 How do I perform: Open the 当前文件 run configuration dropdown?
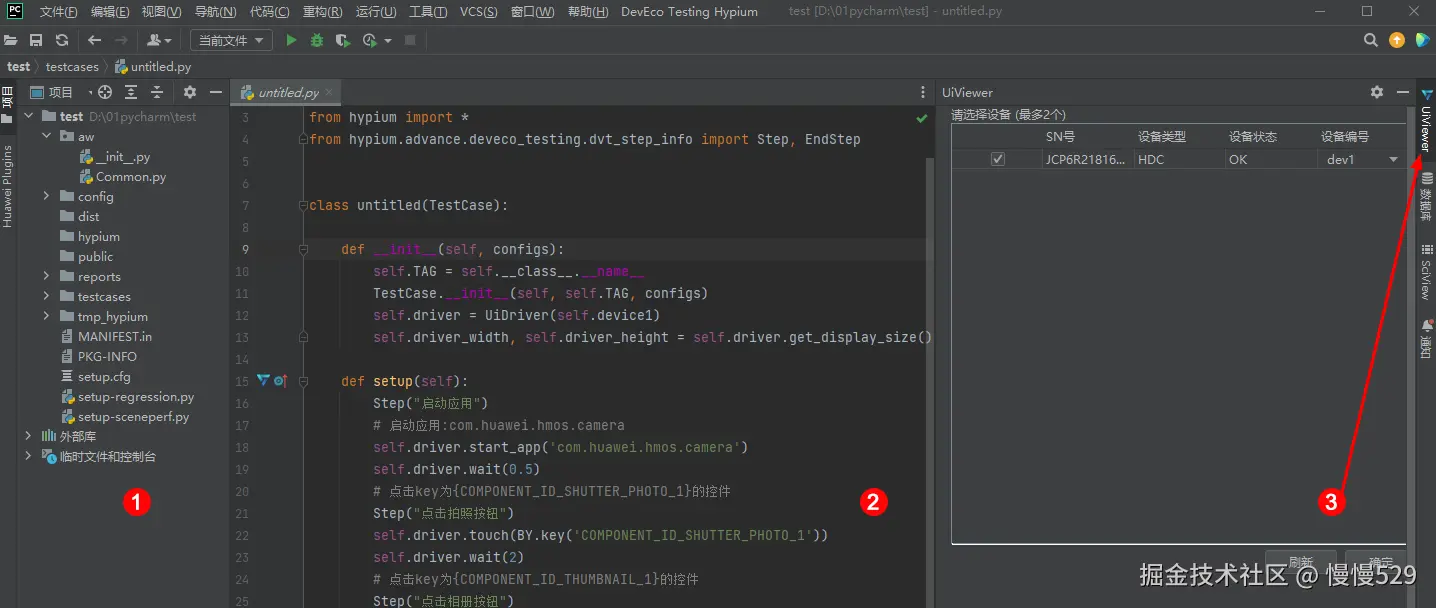231,40
